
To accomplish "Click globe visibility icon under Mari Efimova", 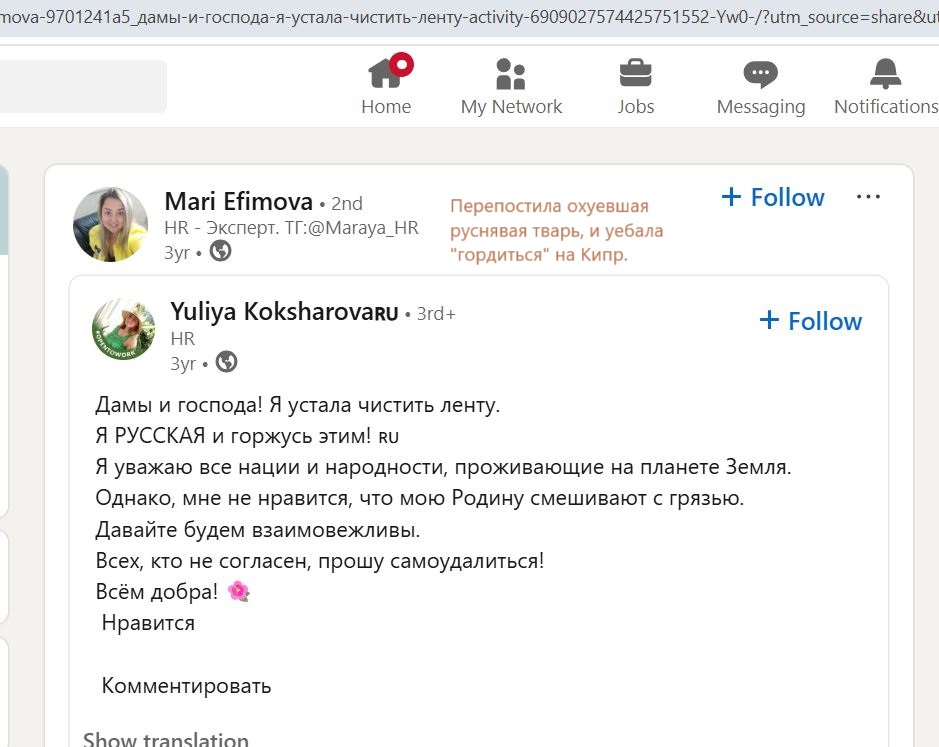I will pyautogui.click(x=220, y=251).
